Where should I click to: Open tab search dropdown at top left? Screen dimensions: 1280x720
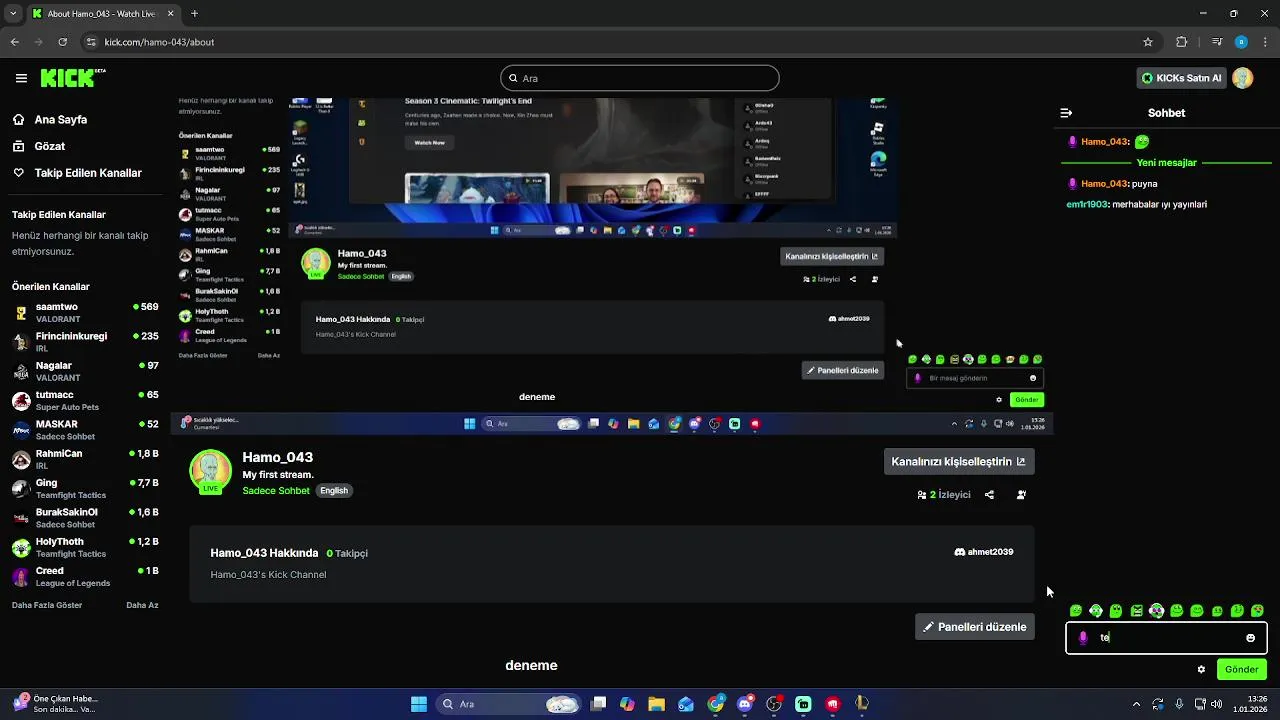coord(13,14)
